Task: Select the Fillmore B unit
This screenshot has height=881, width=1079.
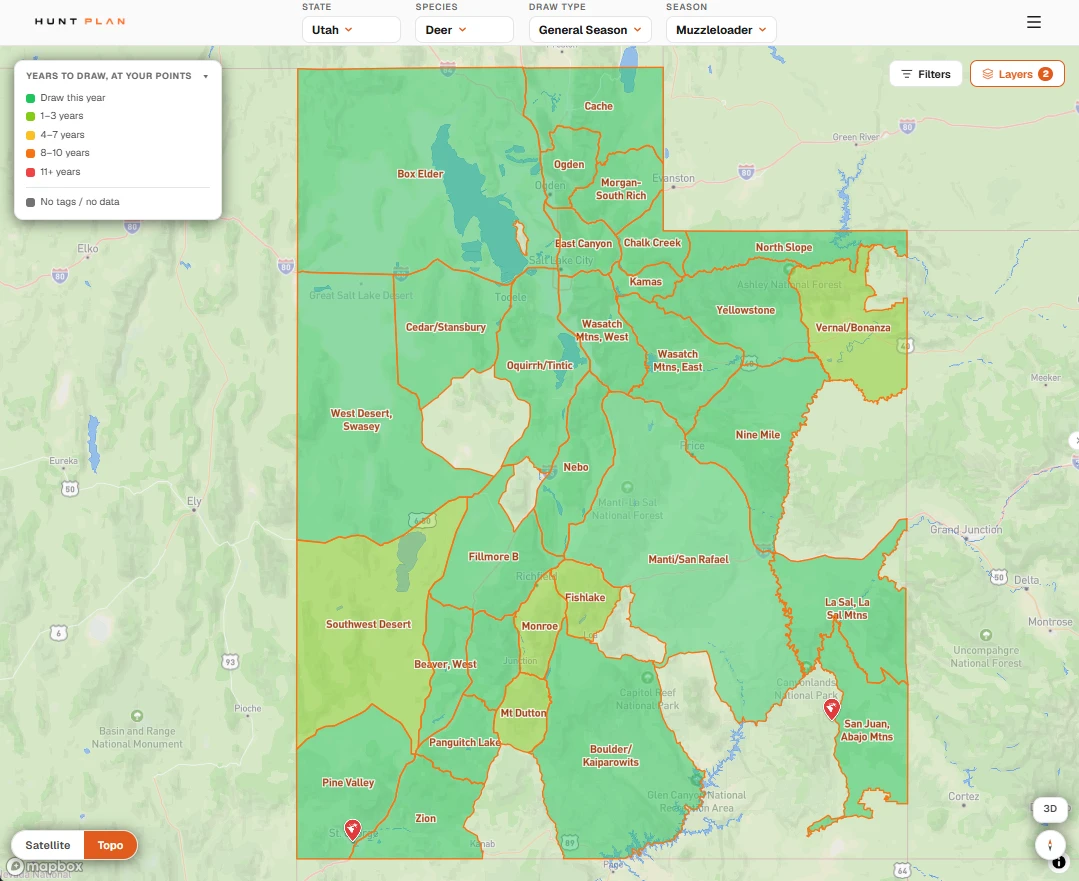Action: (493, 557)
